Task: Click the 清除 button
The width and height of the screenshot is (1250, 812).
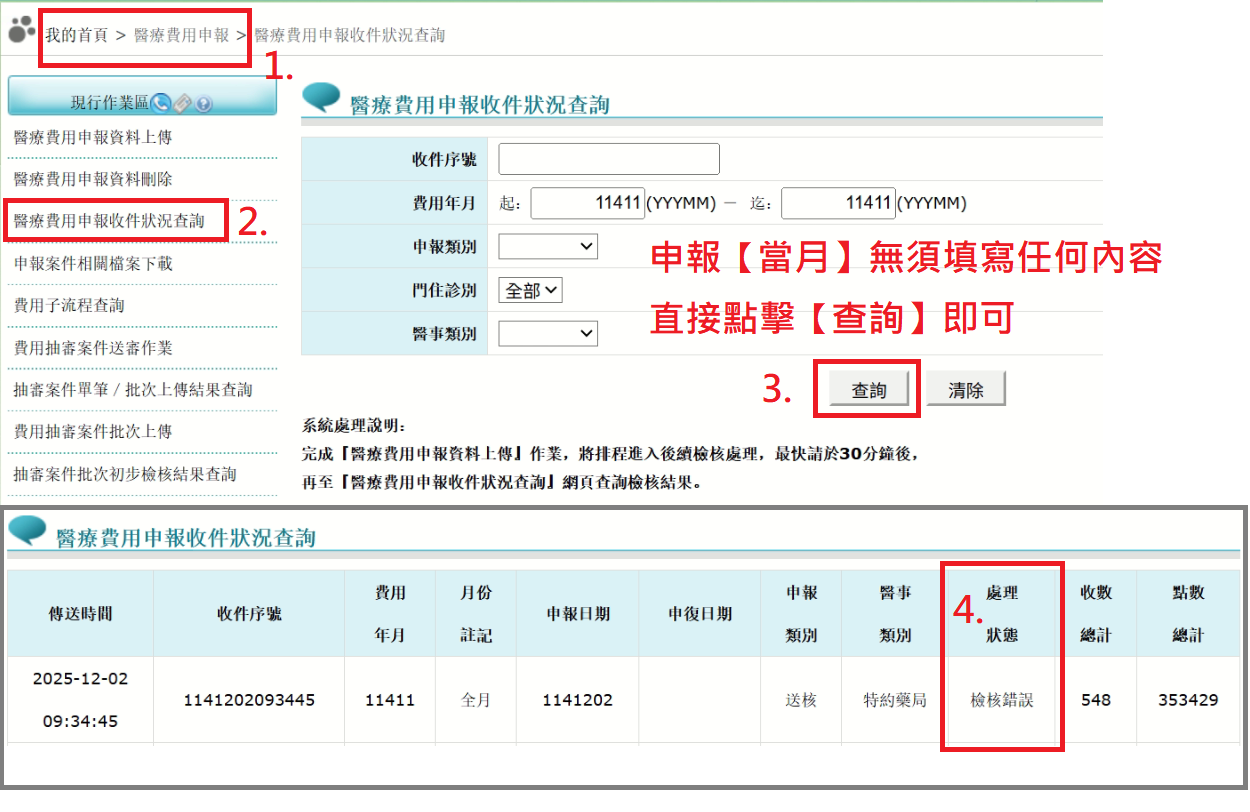Action: click(965, 390)
